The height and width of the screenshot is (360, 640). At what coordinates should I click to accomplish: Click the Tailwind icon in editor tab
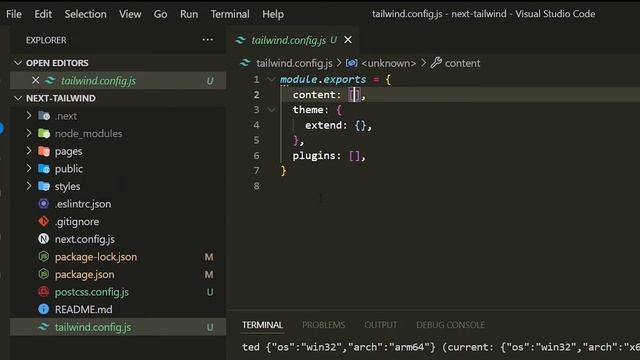(240, 40)
